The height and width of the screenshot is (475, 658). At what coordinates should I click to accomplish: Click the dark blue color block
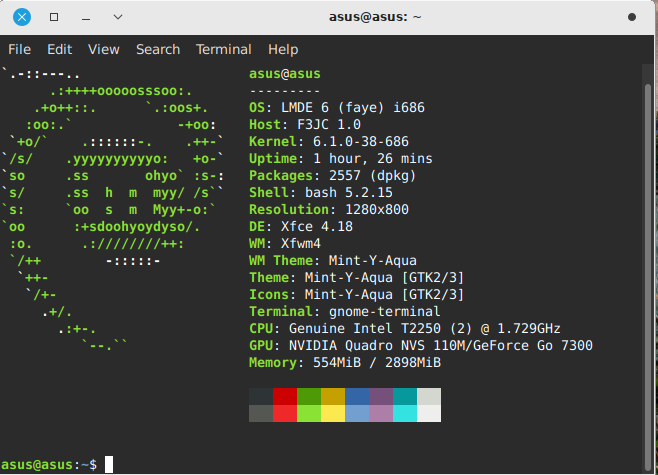pos(357,397)
